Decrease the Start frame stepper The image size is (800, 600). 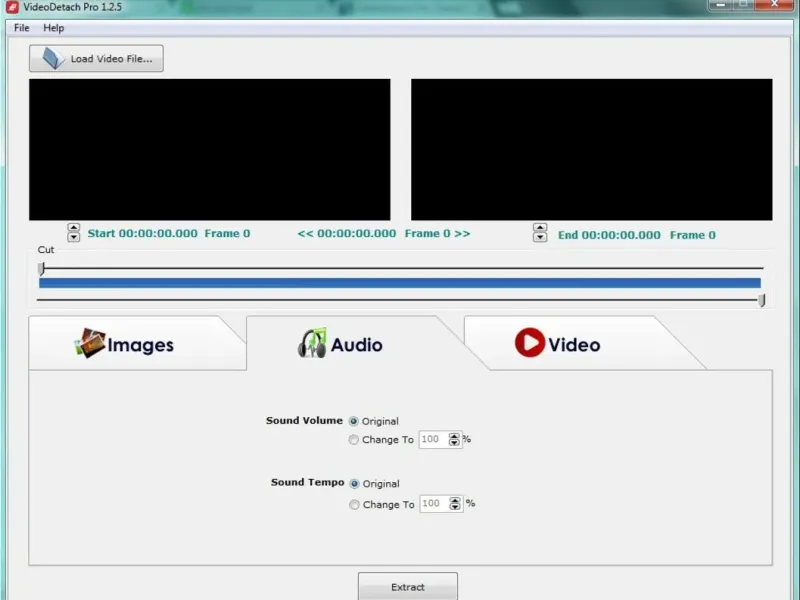pos(73,237)
